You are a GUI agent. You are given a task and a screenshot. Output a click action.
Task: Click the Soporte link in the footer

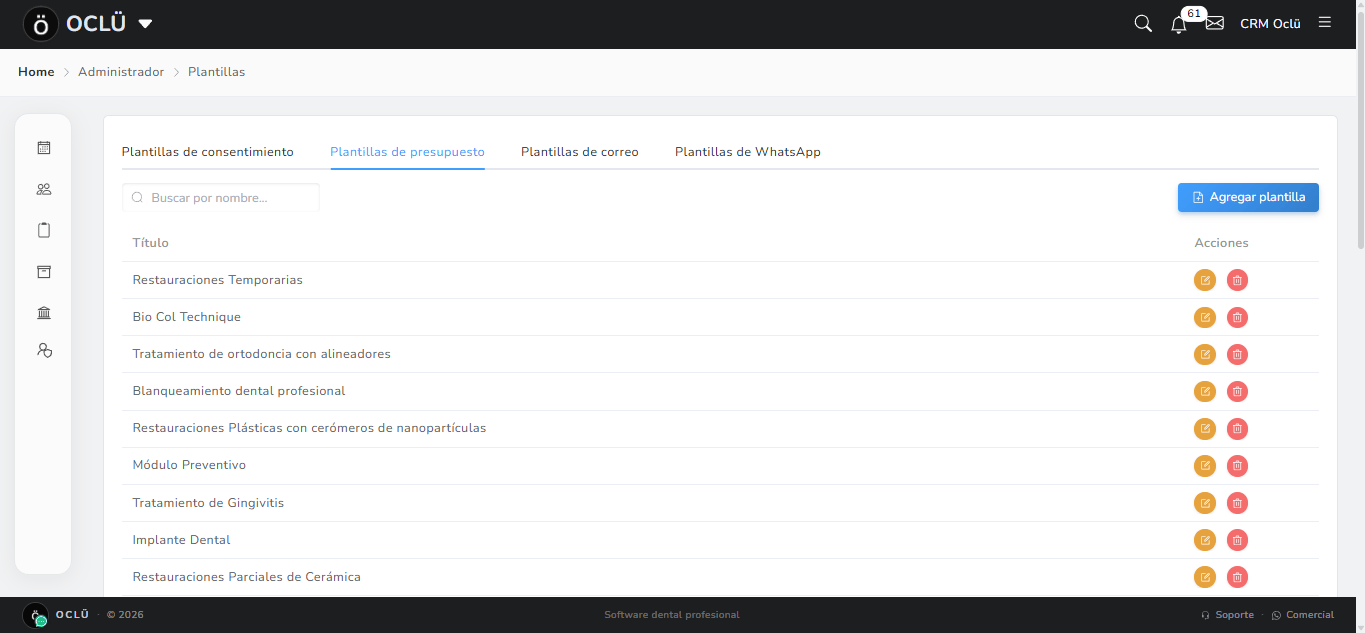pyautogui.click(x=1227, y=615)
